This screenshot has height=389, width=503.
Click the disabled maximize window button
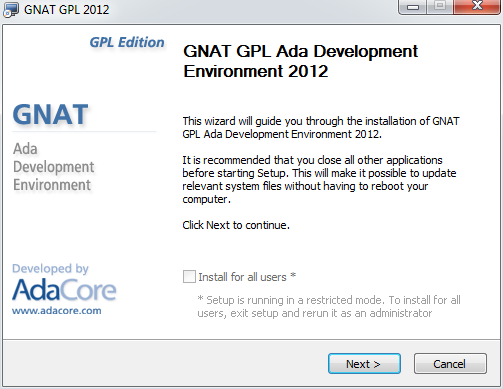pos(440,6)
